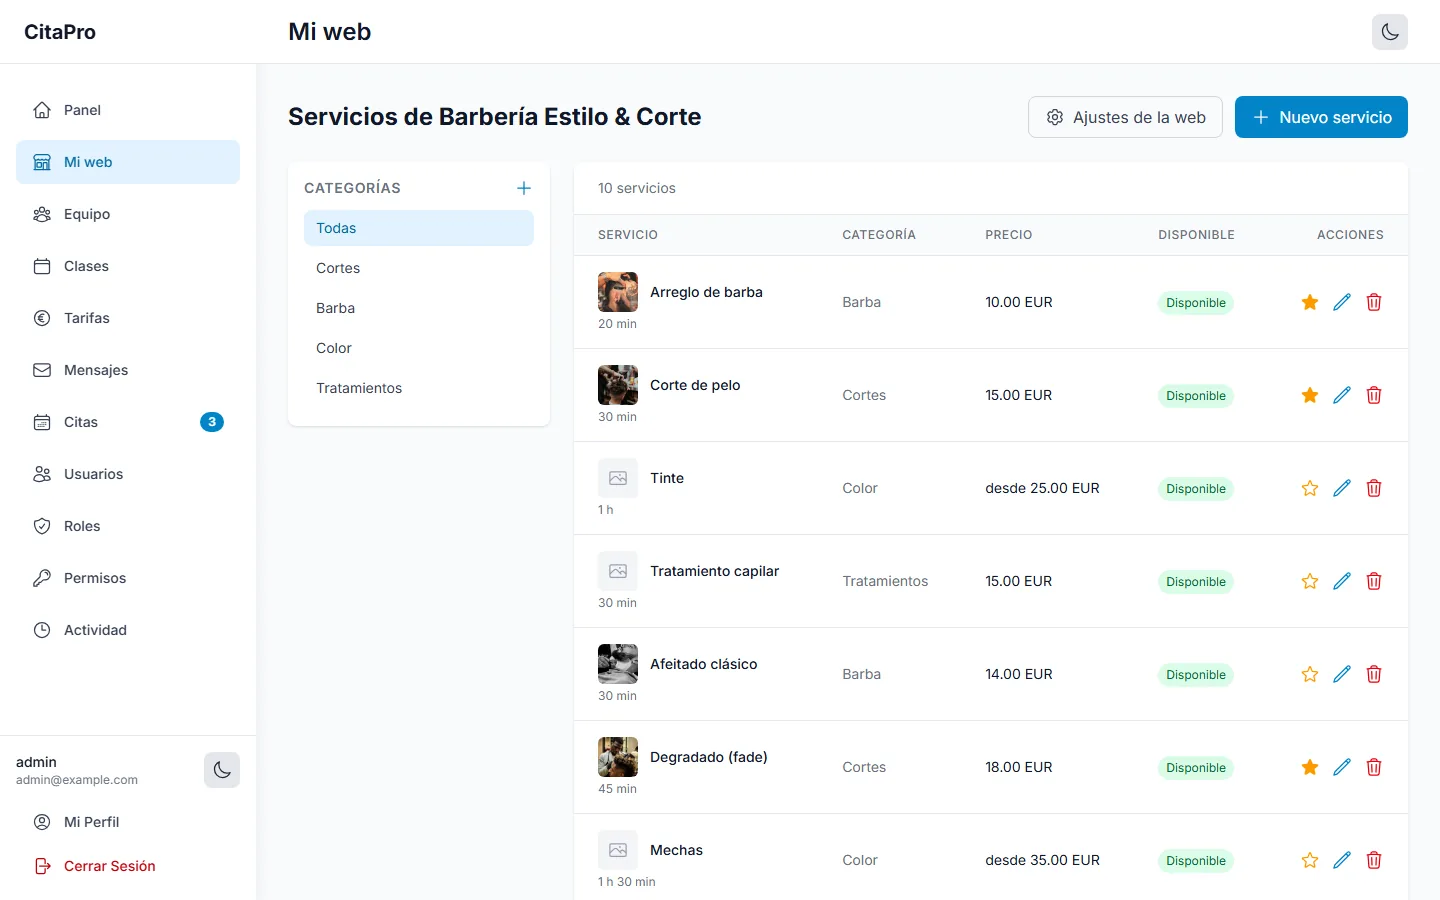Delete the Tratamiento capilar service

click(1374, 581)
